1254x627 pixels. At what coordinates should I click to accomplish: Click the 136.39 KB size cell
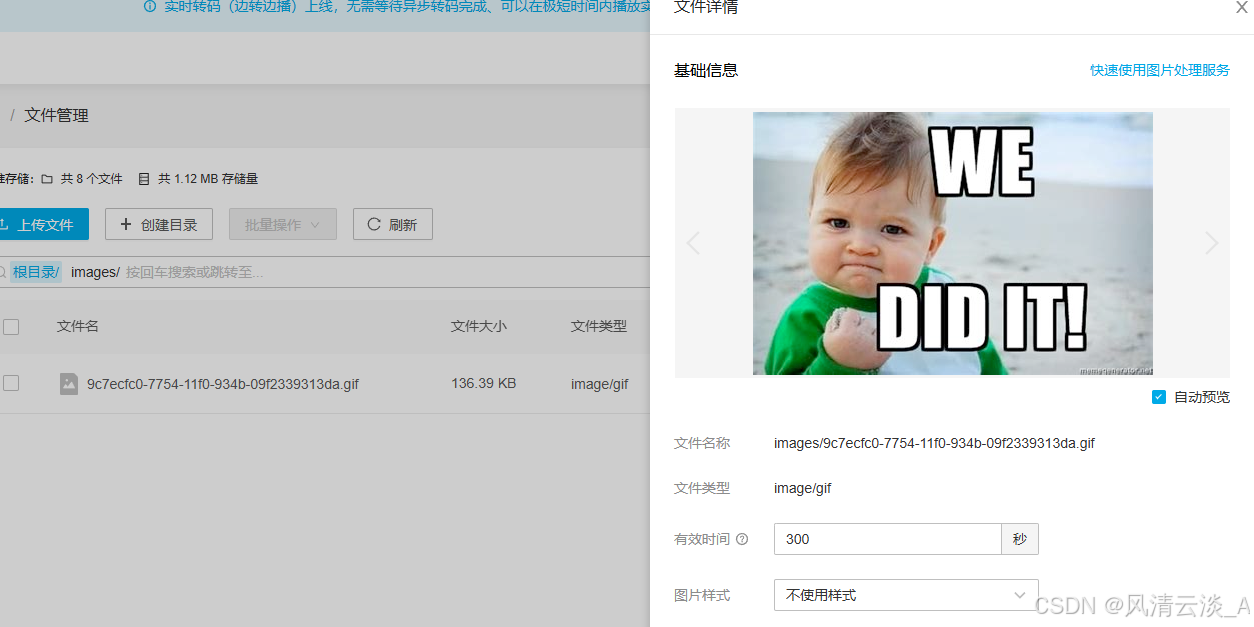point(484,383)
